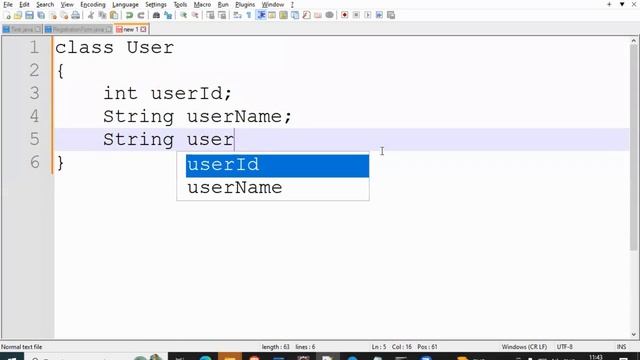Image resolution: width=640 pixels, height=360 pixels.
Task: Open Function List panel icon
Action: pos(306,16)
